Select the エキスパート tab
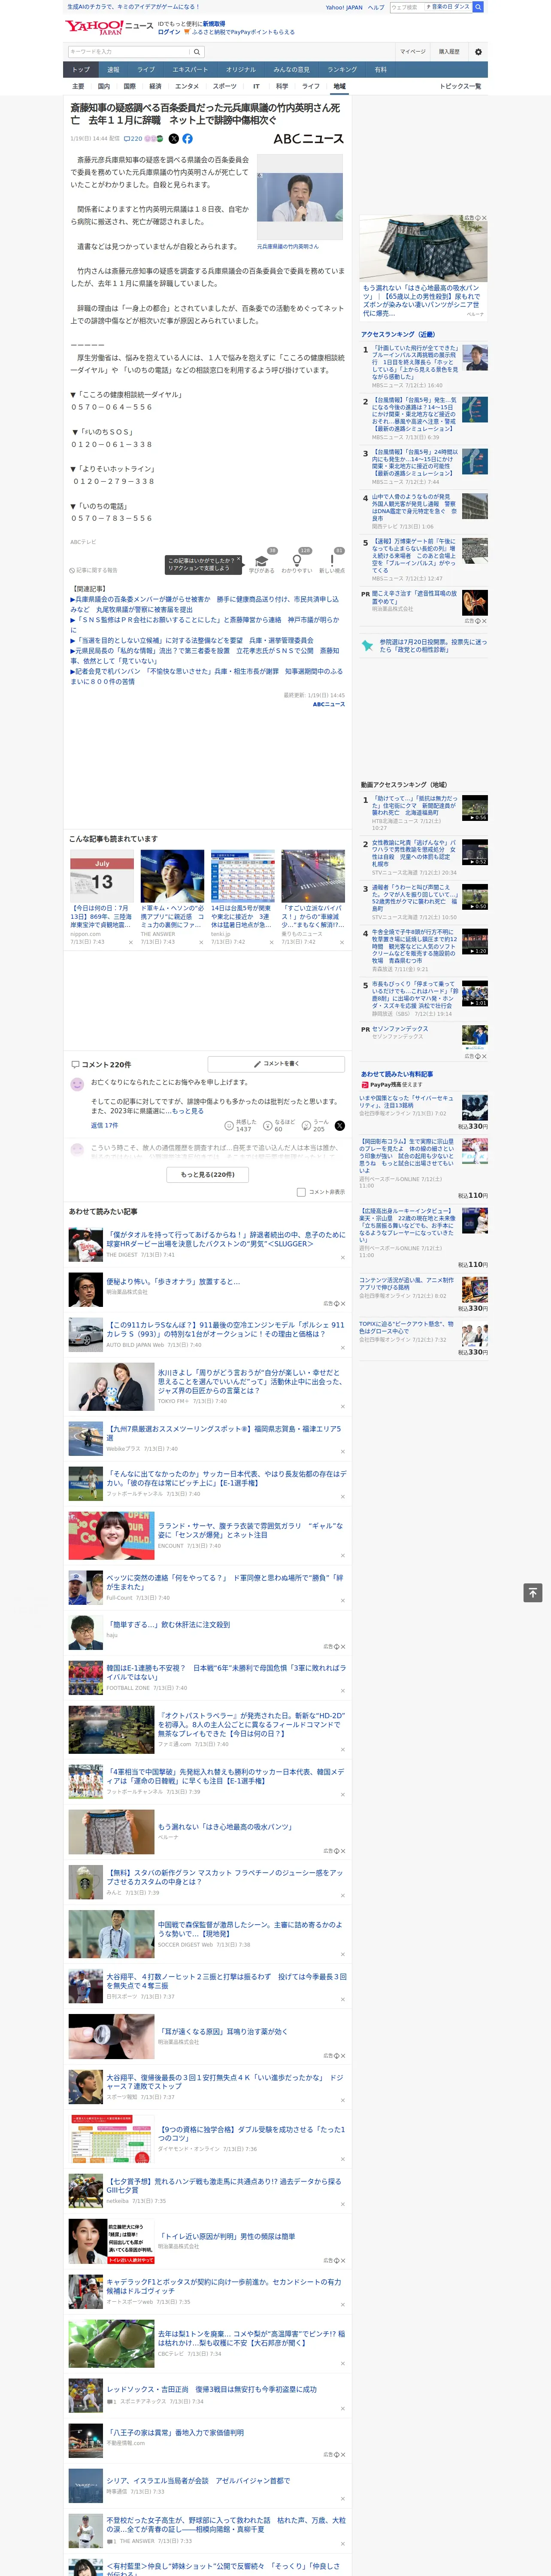This screenshot has height=2576, width=551. (190, 70)
